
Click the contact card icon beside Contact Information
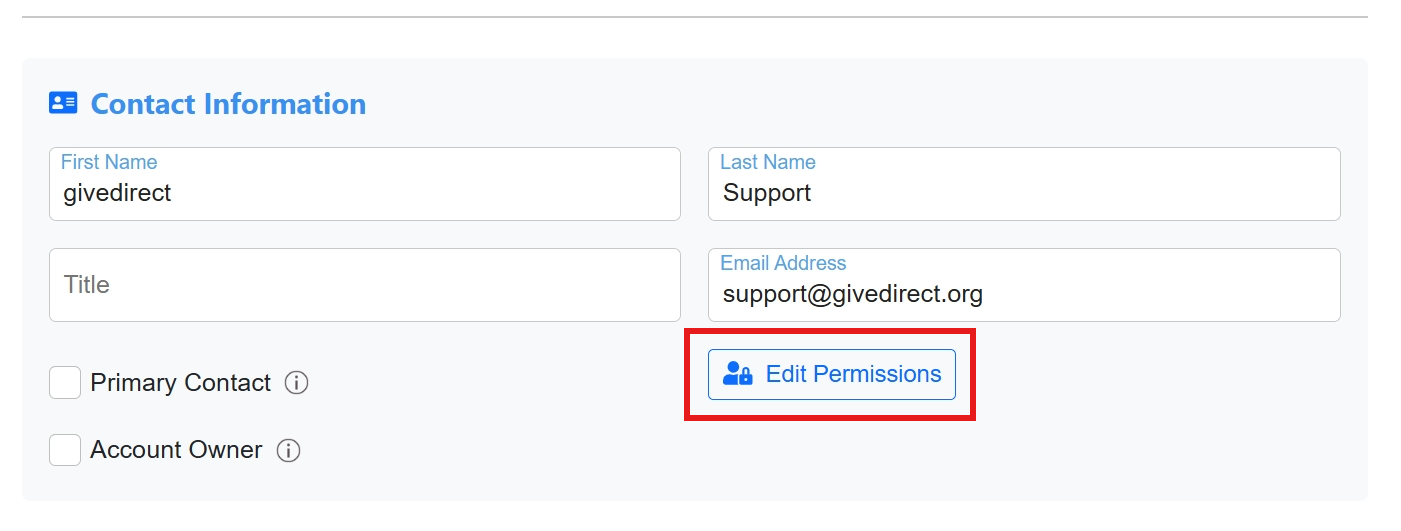pos(63,103)
